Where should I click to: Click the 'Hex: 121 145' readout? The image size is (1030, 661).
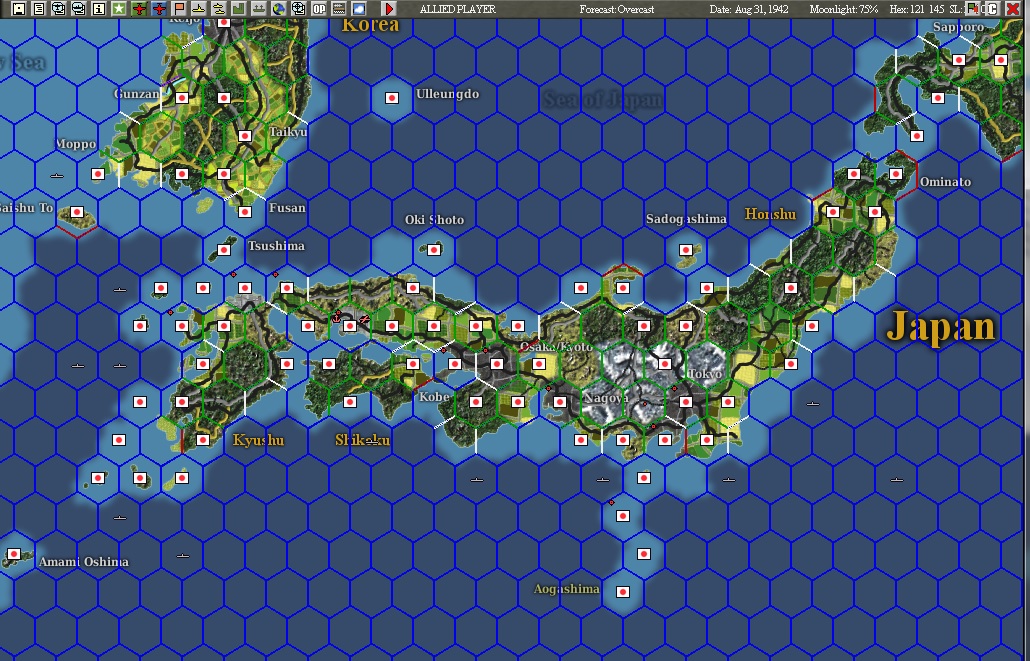pos(918,9)
